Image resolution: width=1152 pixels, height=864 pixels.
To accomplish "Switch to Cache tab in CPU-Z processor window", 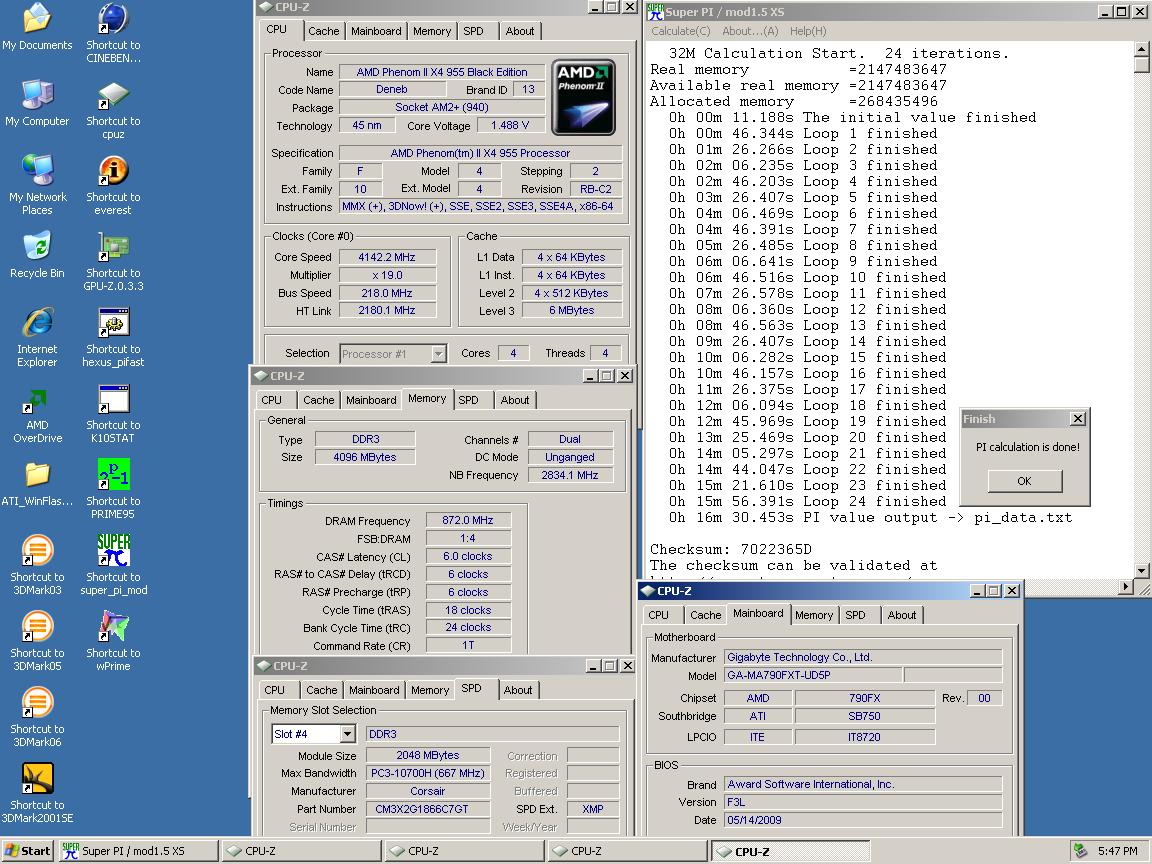I will pos(323,31).
